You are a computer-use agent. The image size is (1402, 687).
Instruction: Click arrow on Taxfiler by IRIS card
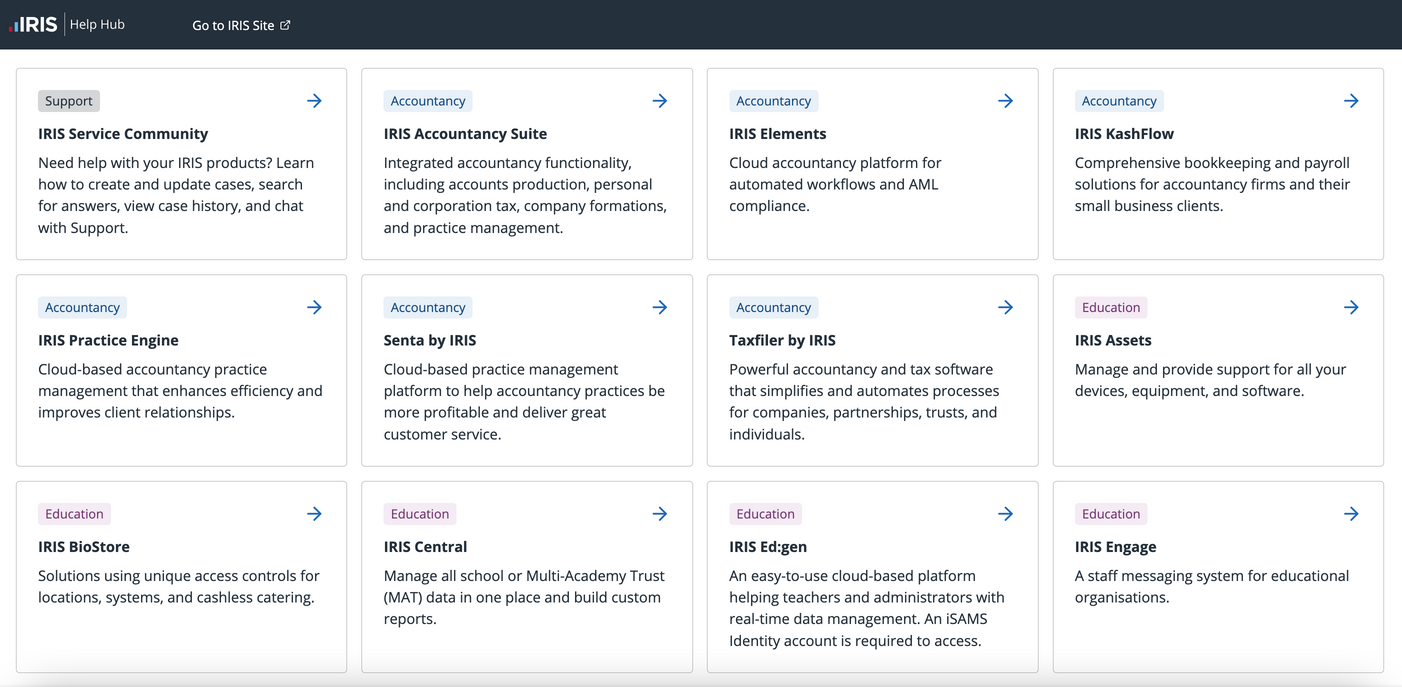[1005, 308]
